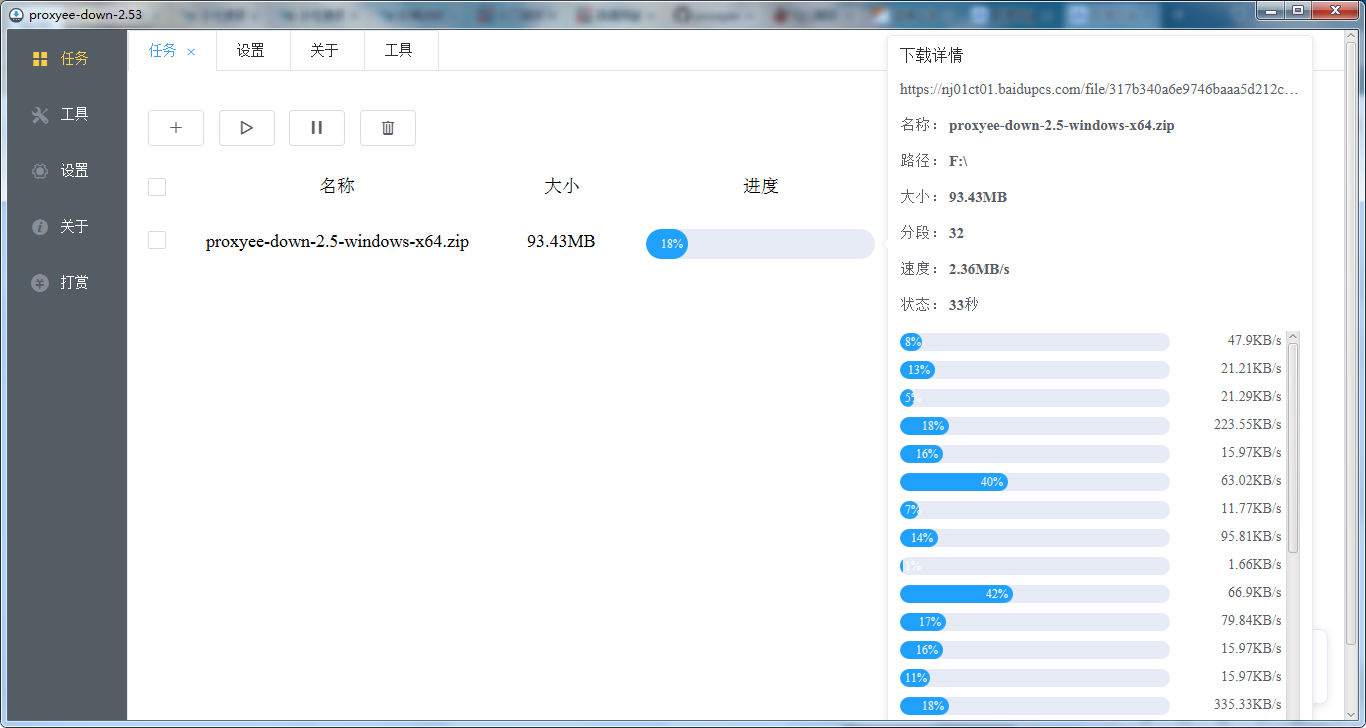Screen dimensions: 1366x728
Task: Click the 17% segment progress bar
Action: point(1035,622)
